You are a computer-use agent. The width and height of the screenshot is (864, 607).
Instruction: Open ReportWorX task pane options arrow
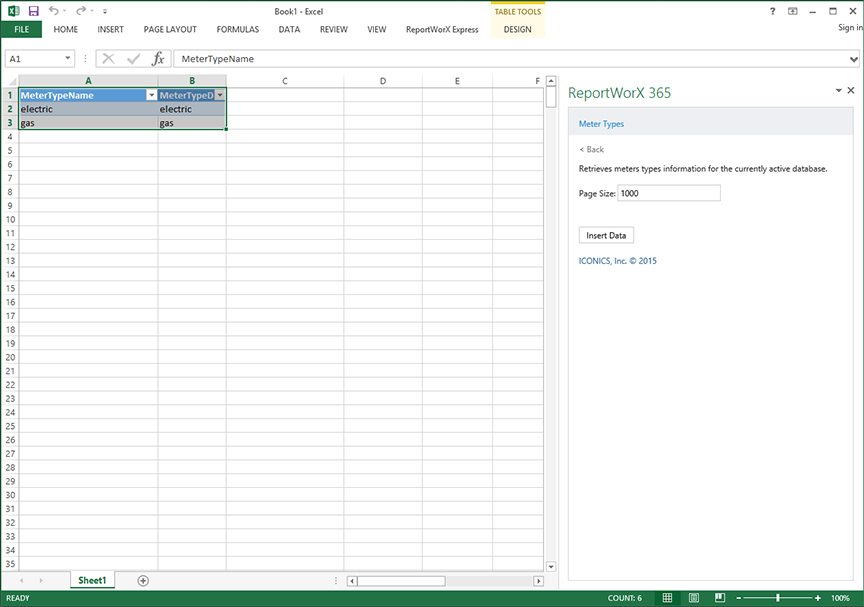pos(838,91)
